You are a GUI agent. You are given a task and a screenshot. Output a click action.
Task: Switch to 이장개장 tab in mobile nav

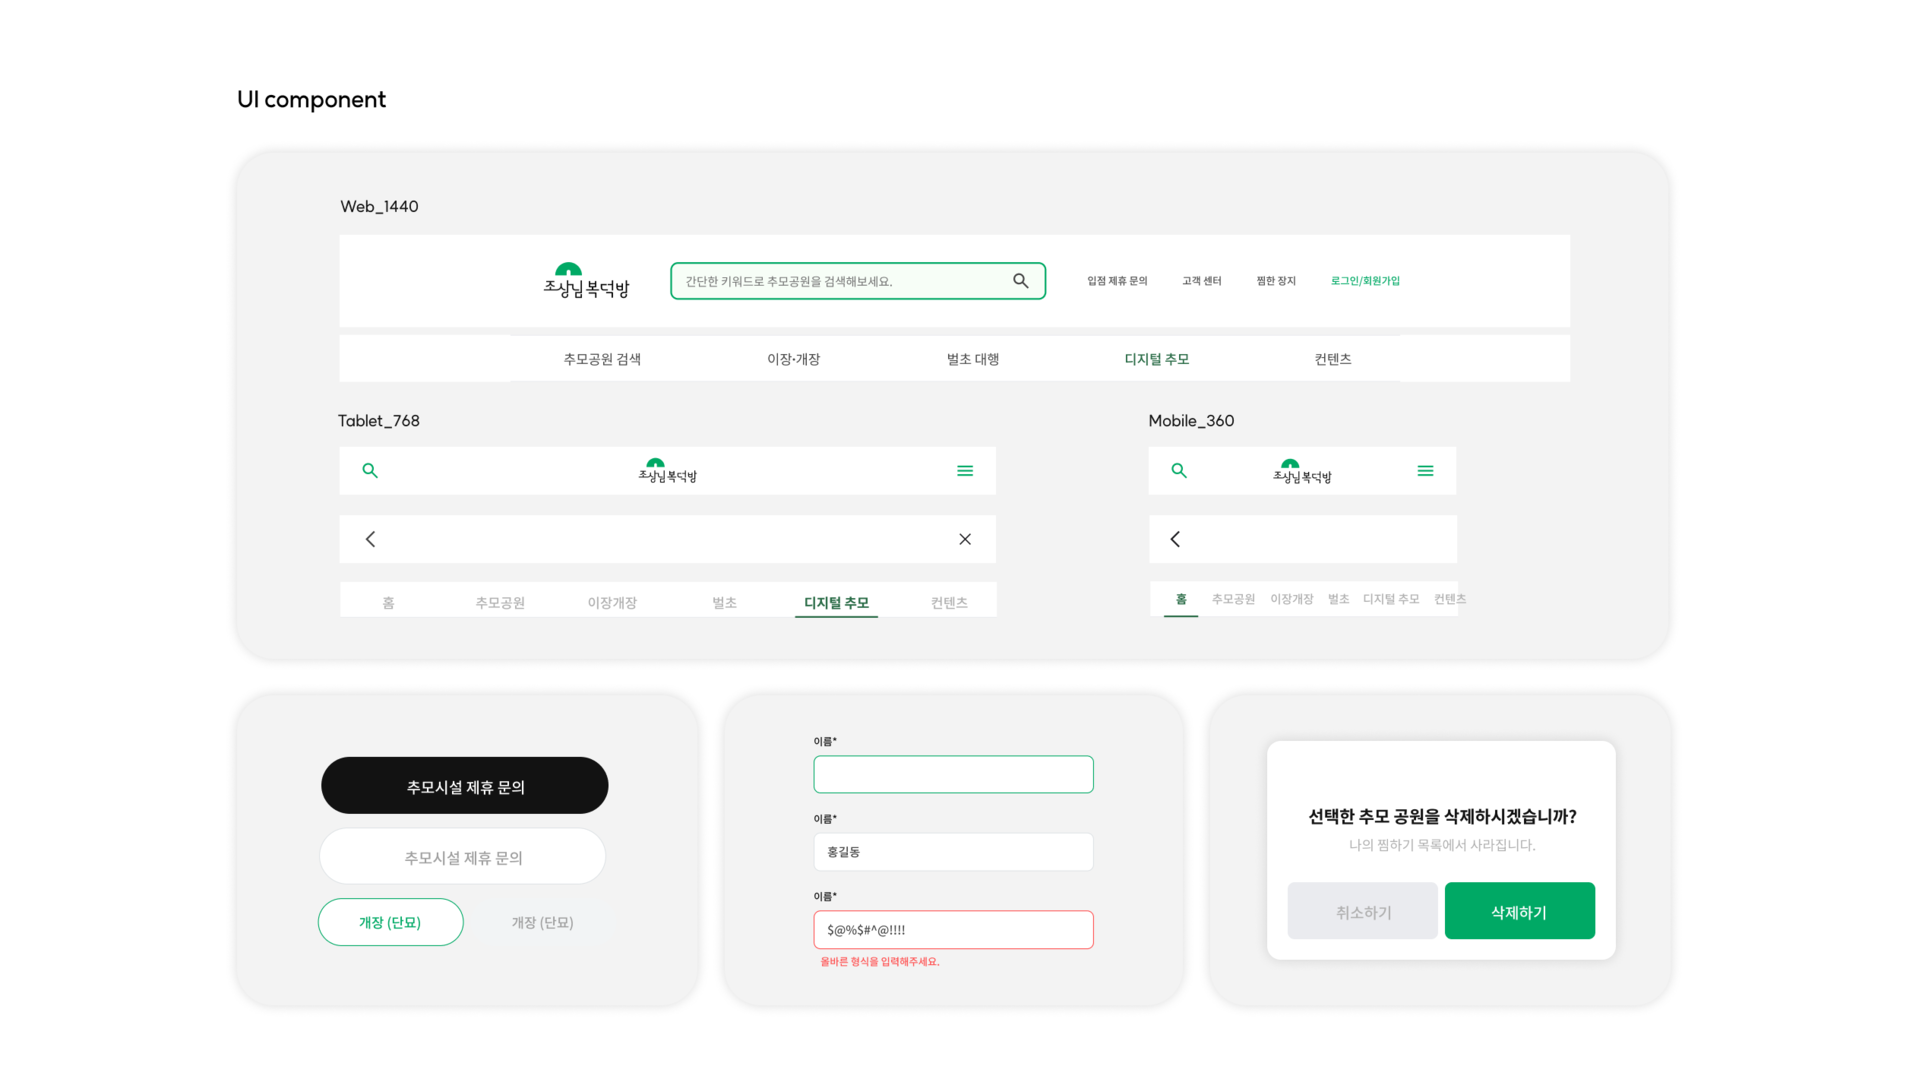tap(1291, 599)
